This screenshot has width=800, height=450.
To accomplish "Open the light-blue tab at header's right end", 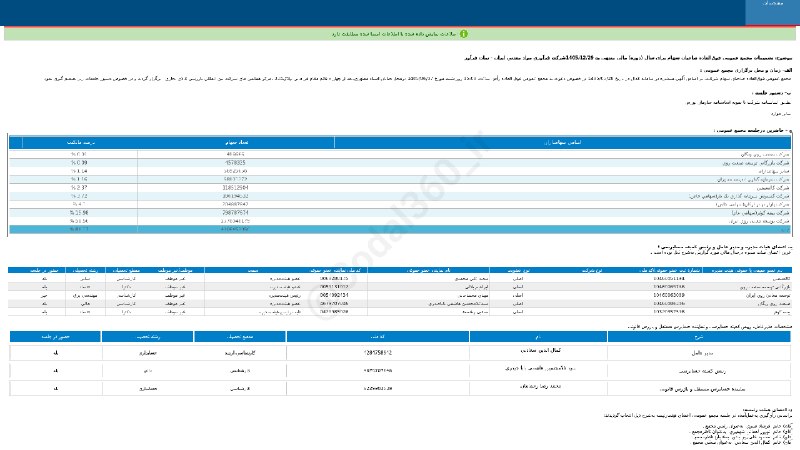I will 772,12.
